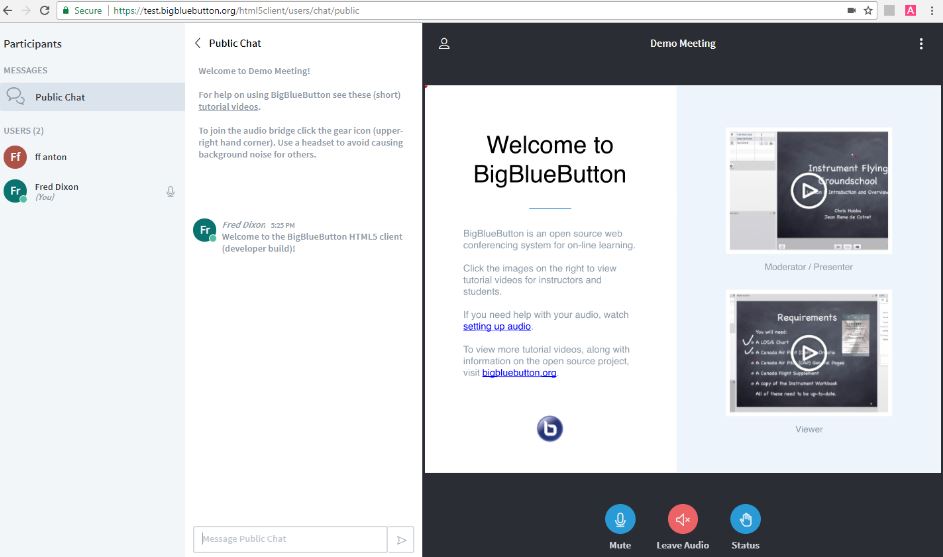Select user ff anton avatar
Screen dimensions: 943x557
point(15,157)
